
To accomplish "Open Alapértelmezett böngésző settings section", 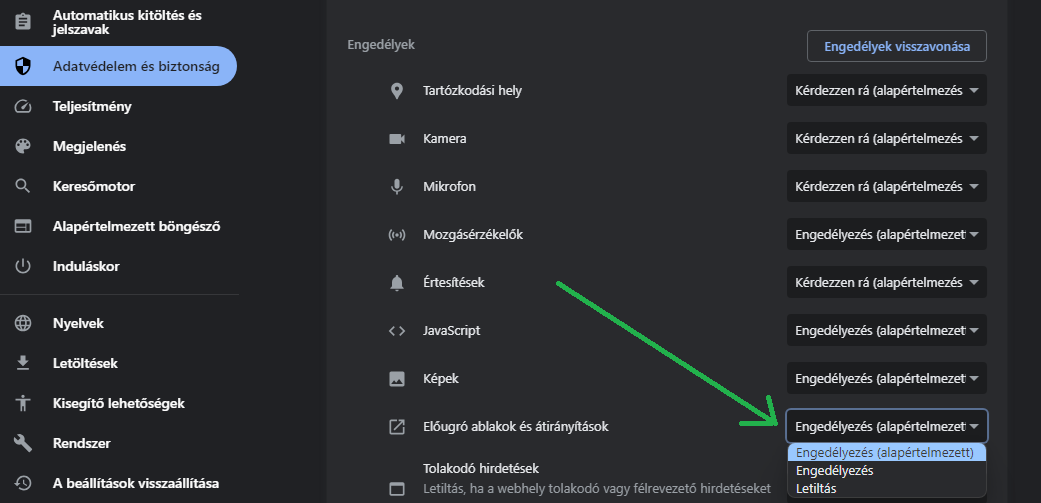I will [136, 226].
